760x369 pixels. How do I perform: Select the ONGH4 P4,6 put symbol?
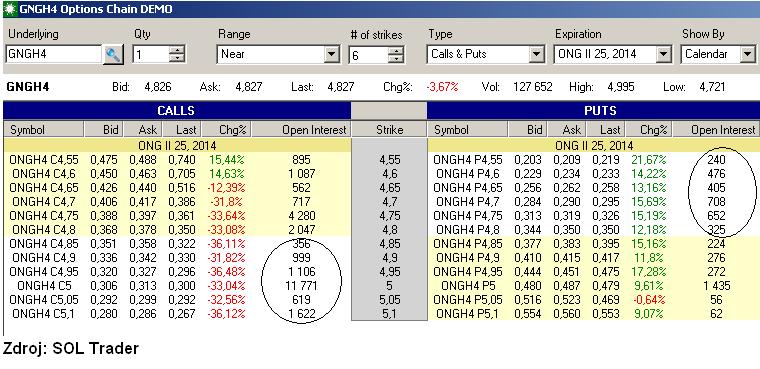[468, 174]
